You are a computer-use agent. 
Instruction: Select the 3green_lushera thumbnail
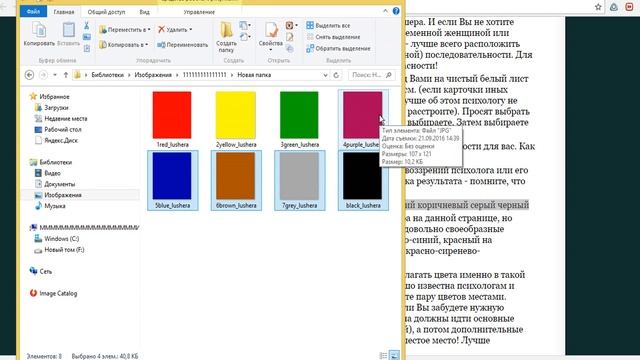[299, 115]
